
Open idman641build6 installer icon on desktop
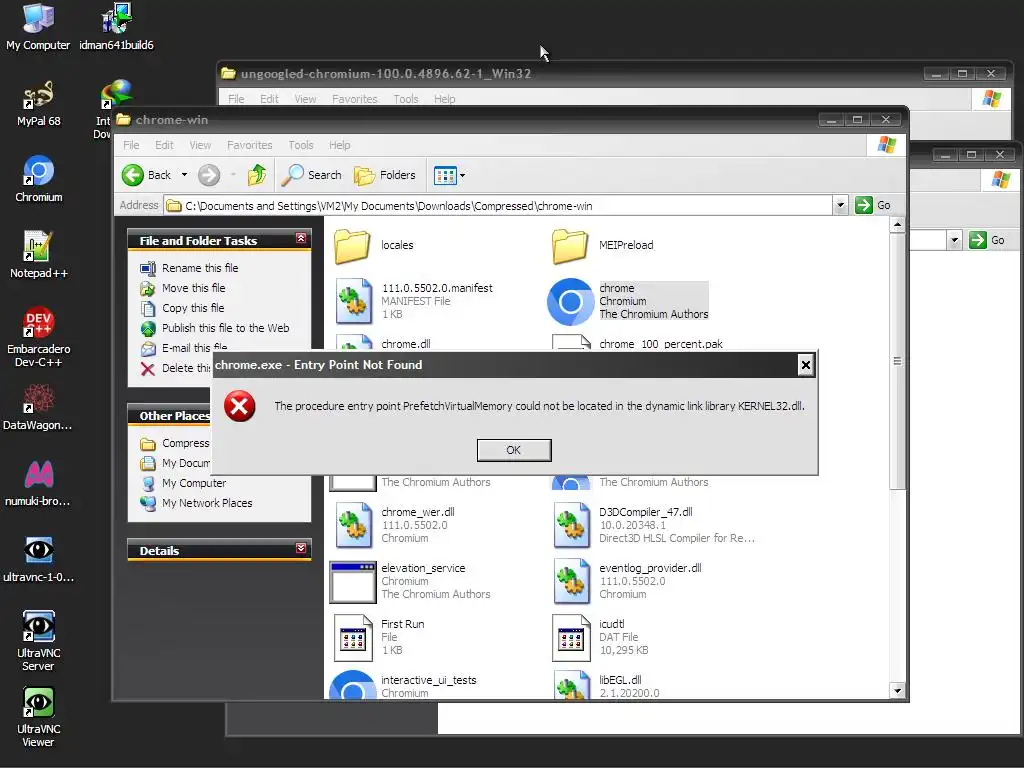(116, 26)
